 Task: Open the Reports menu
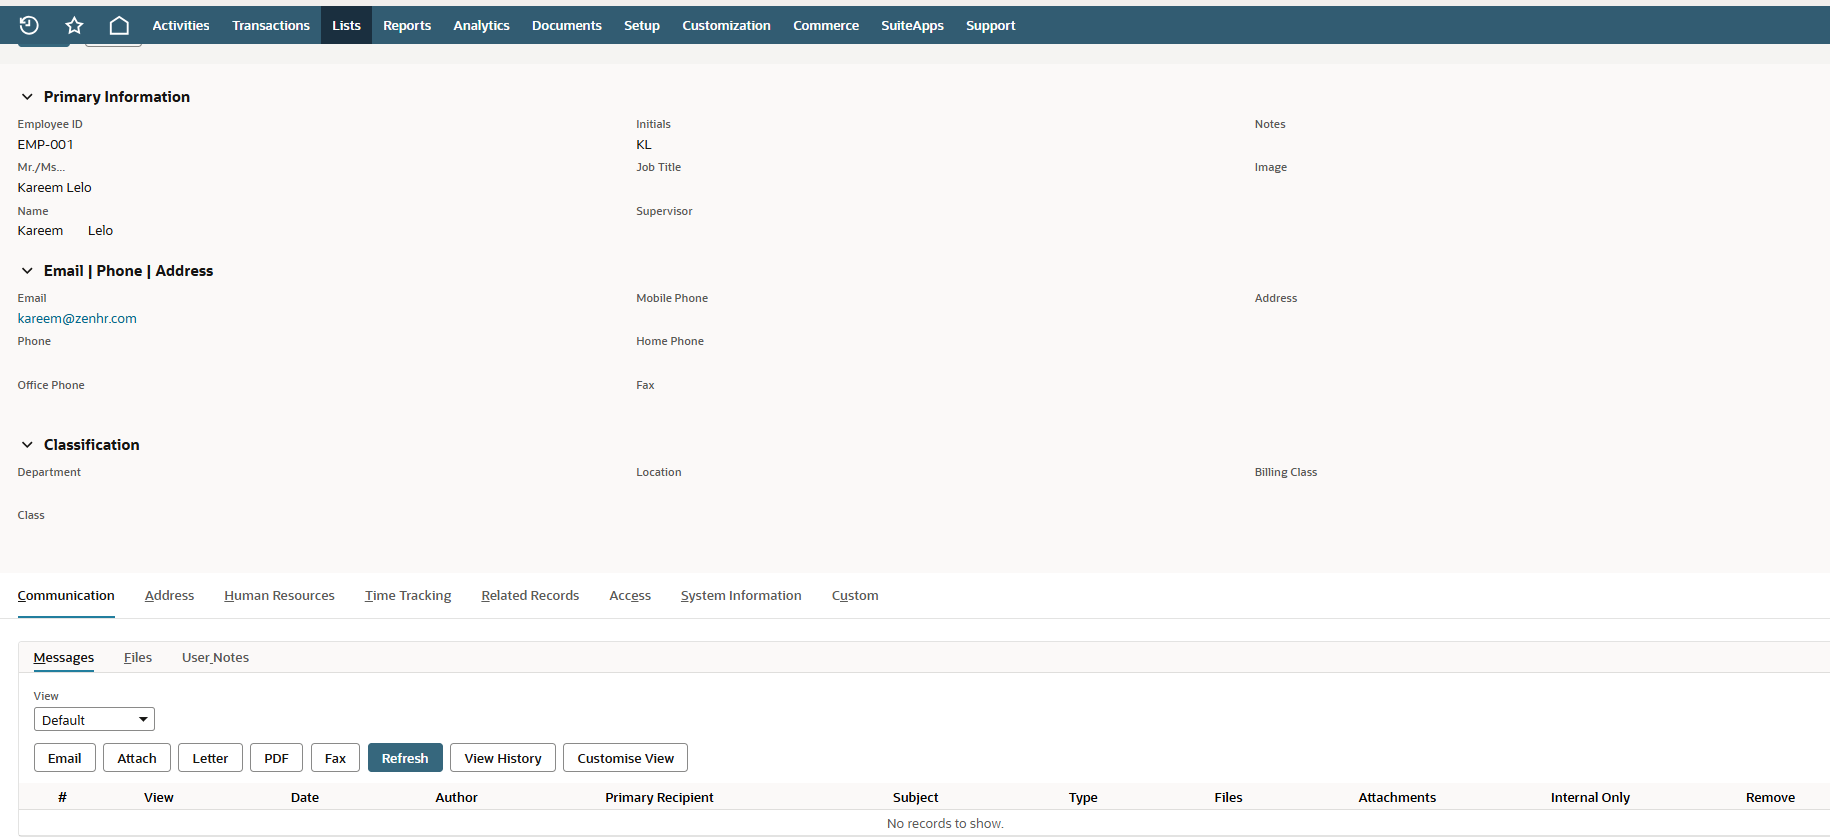coord(407,25)
